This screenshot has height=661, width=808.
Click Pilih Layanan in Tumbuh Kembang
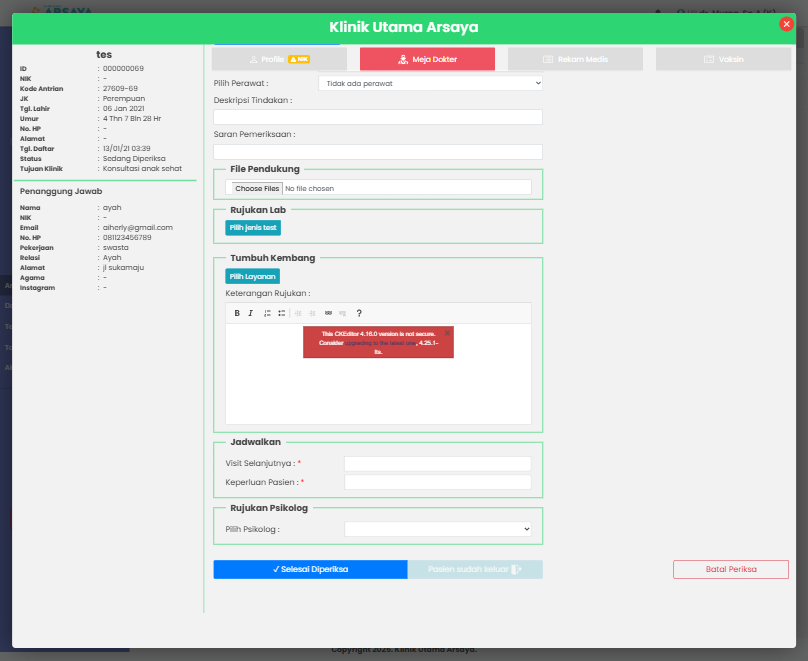tap(252, 276)
